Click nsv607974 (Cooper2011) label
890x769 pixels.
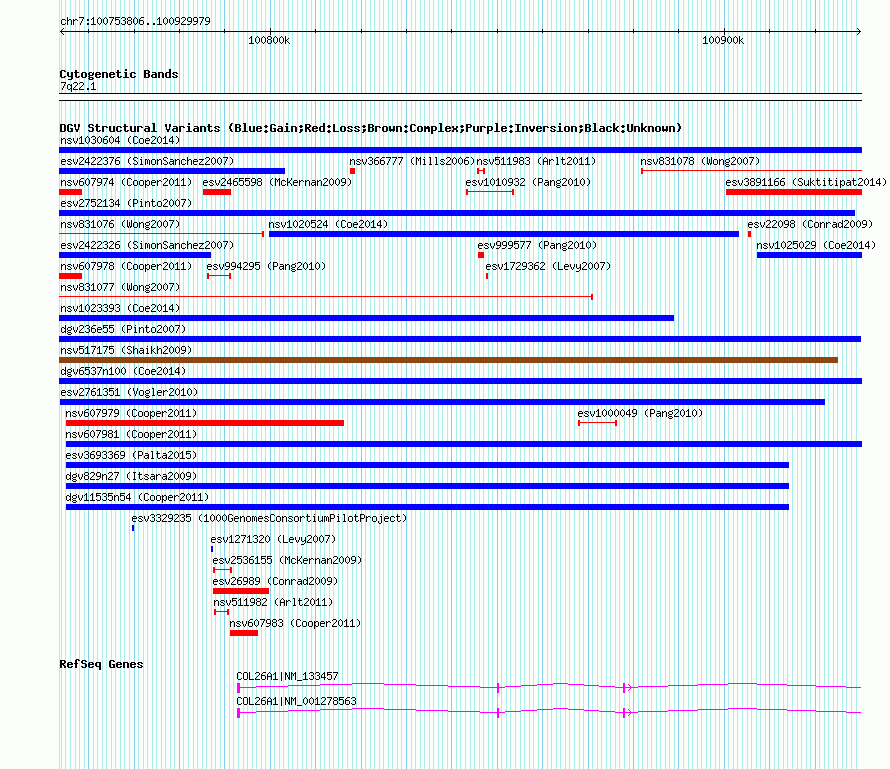click(x=126, y=182)
